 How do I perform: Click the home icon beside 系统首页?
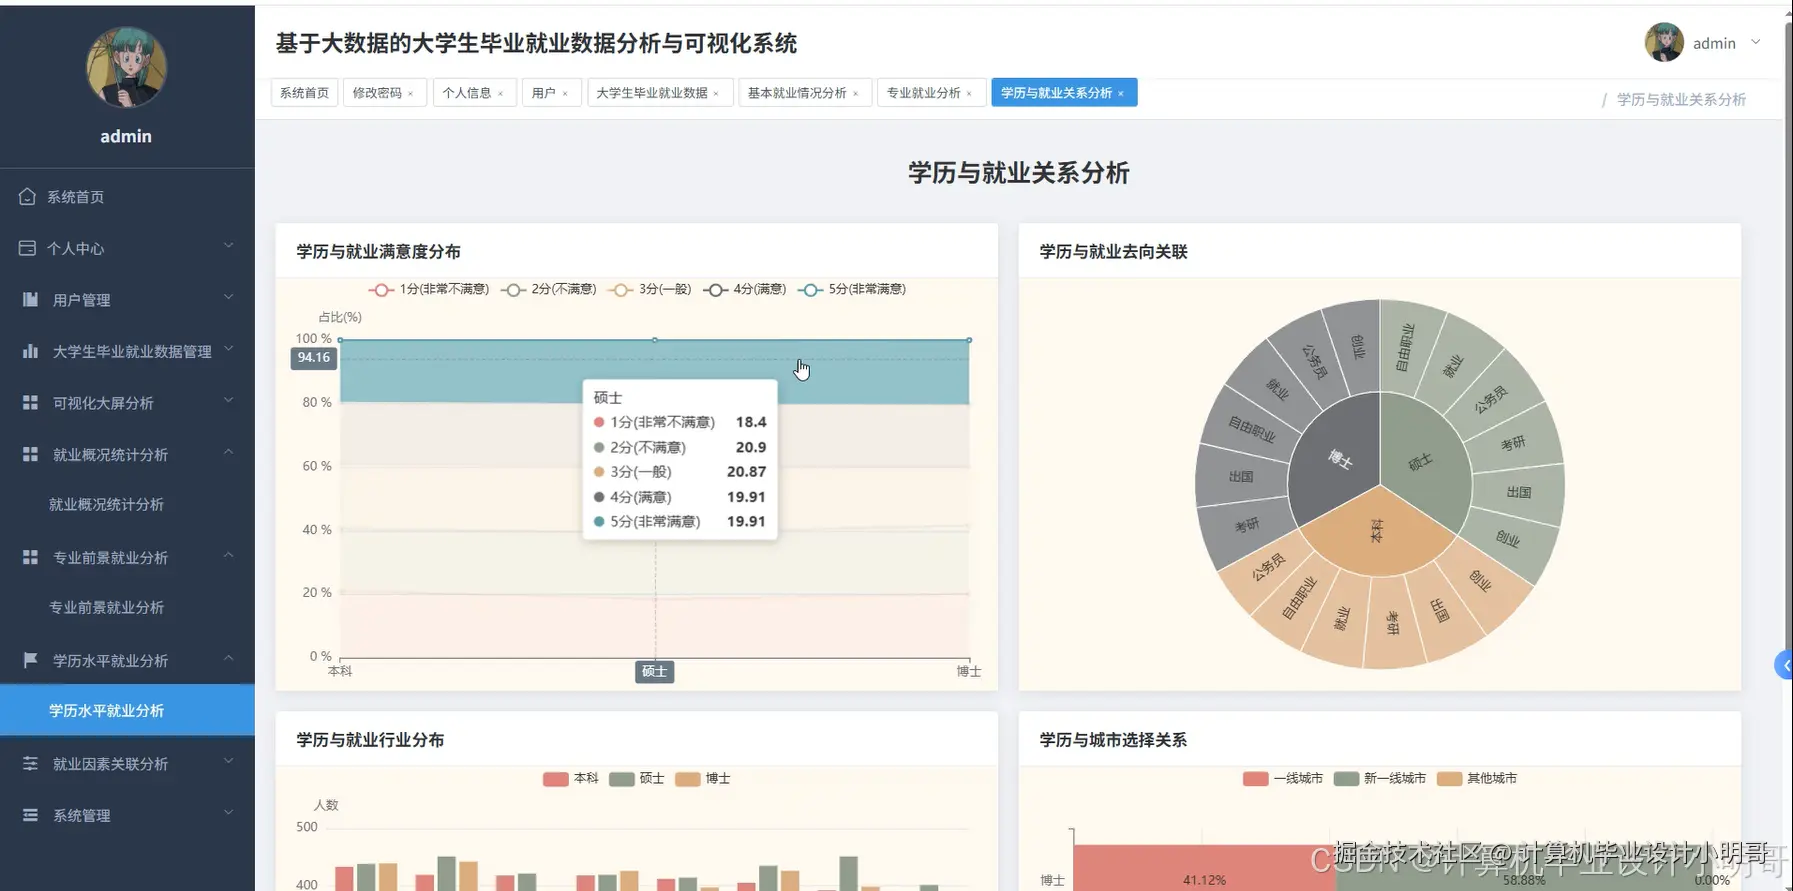click(x=27, y=197)
